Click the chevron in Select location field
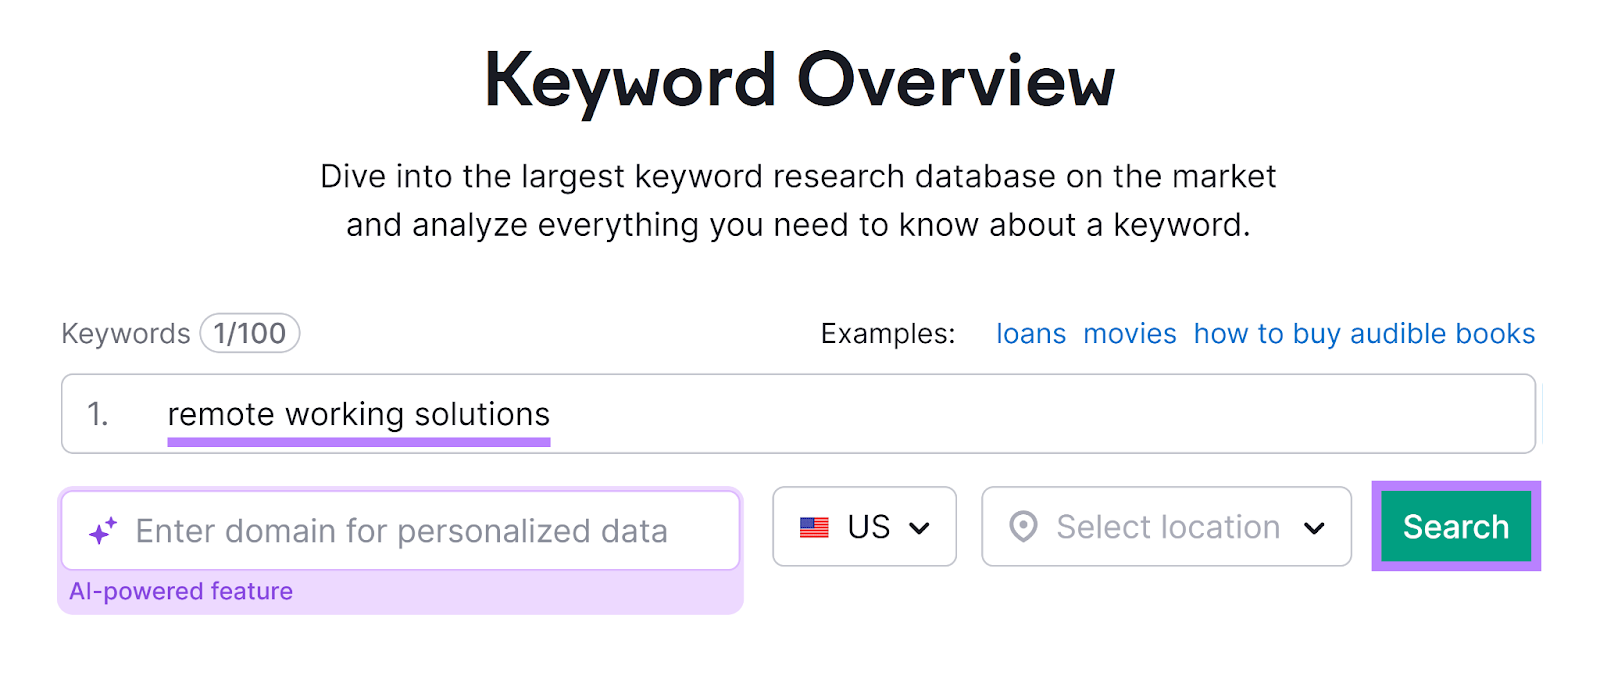Screen dimensions: 1600x676 coord(1313,527)
